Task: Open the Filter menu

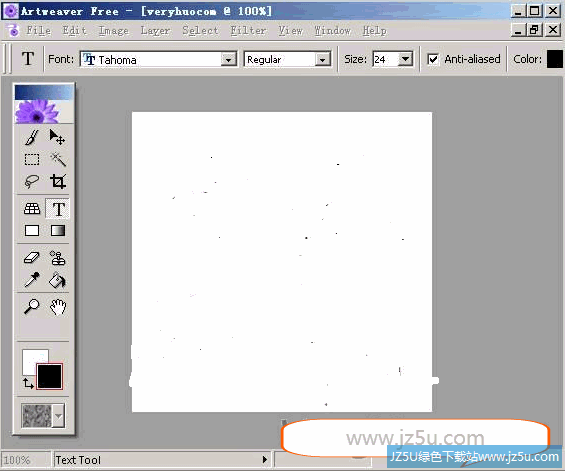Action: [x=248, y=31]
